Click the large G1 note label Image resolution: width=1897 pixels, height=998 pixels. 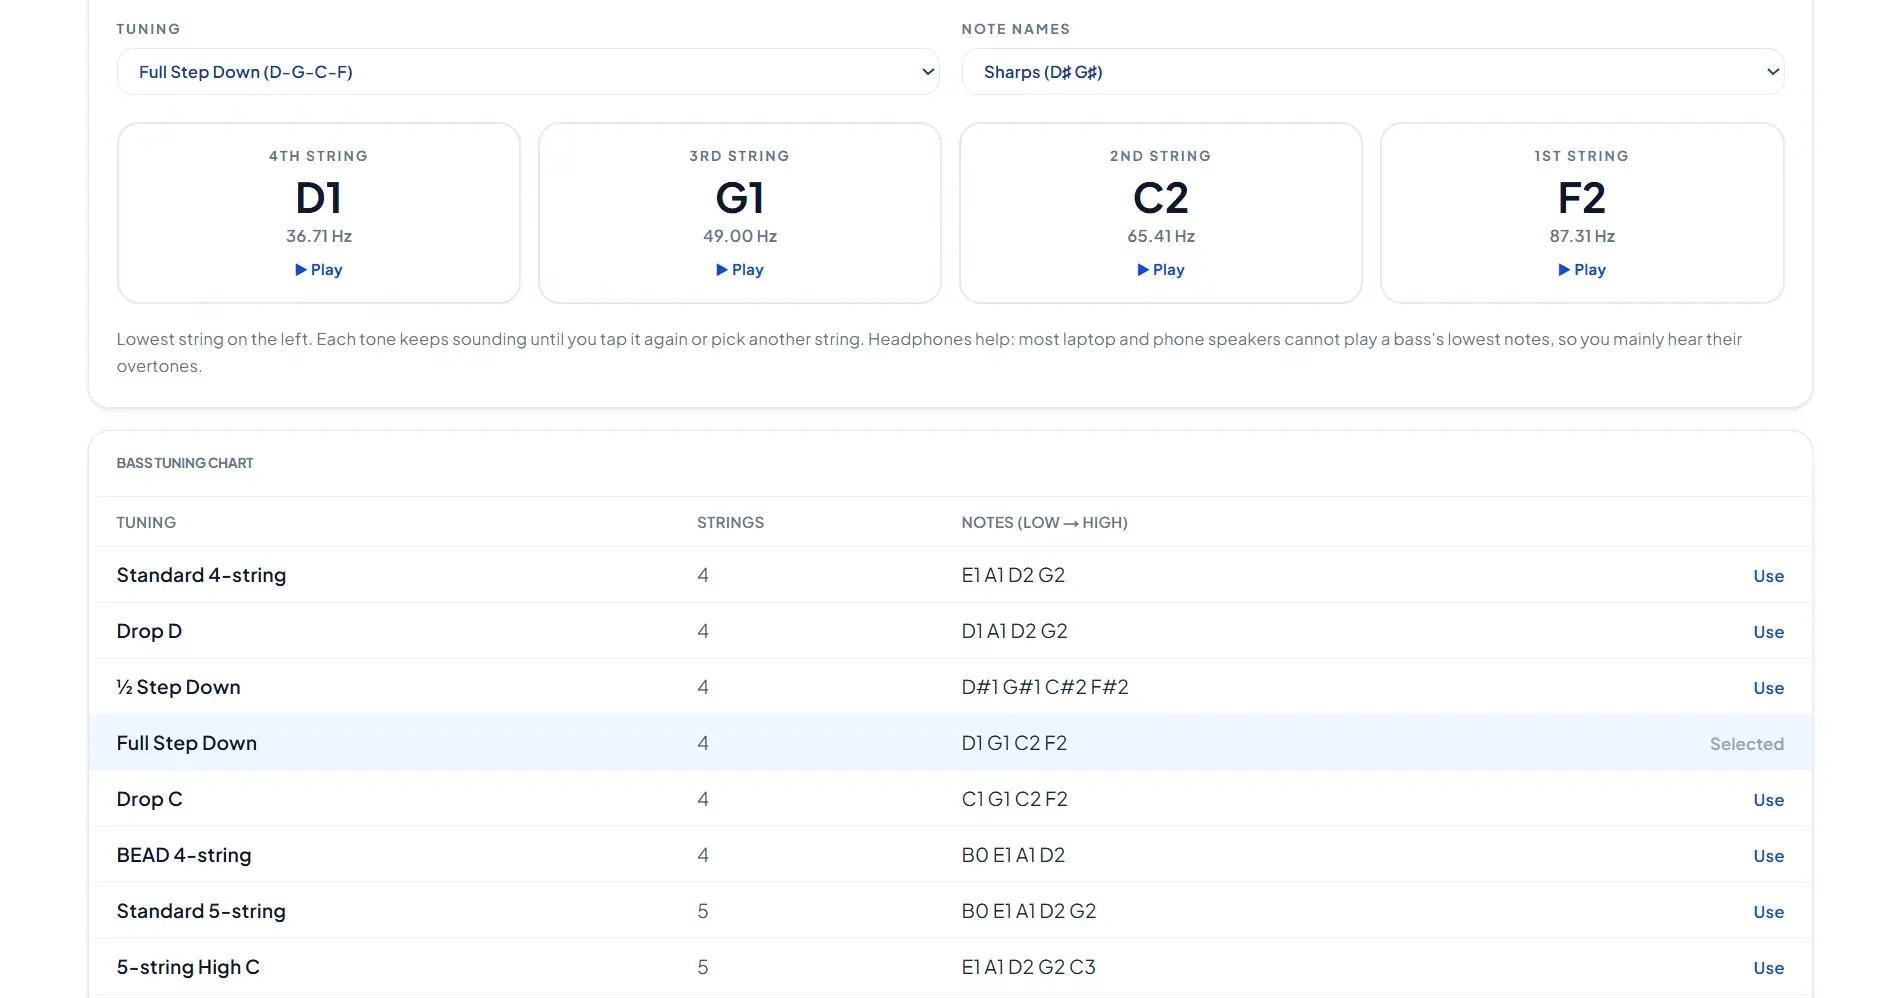[740, 198]
